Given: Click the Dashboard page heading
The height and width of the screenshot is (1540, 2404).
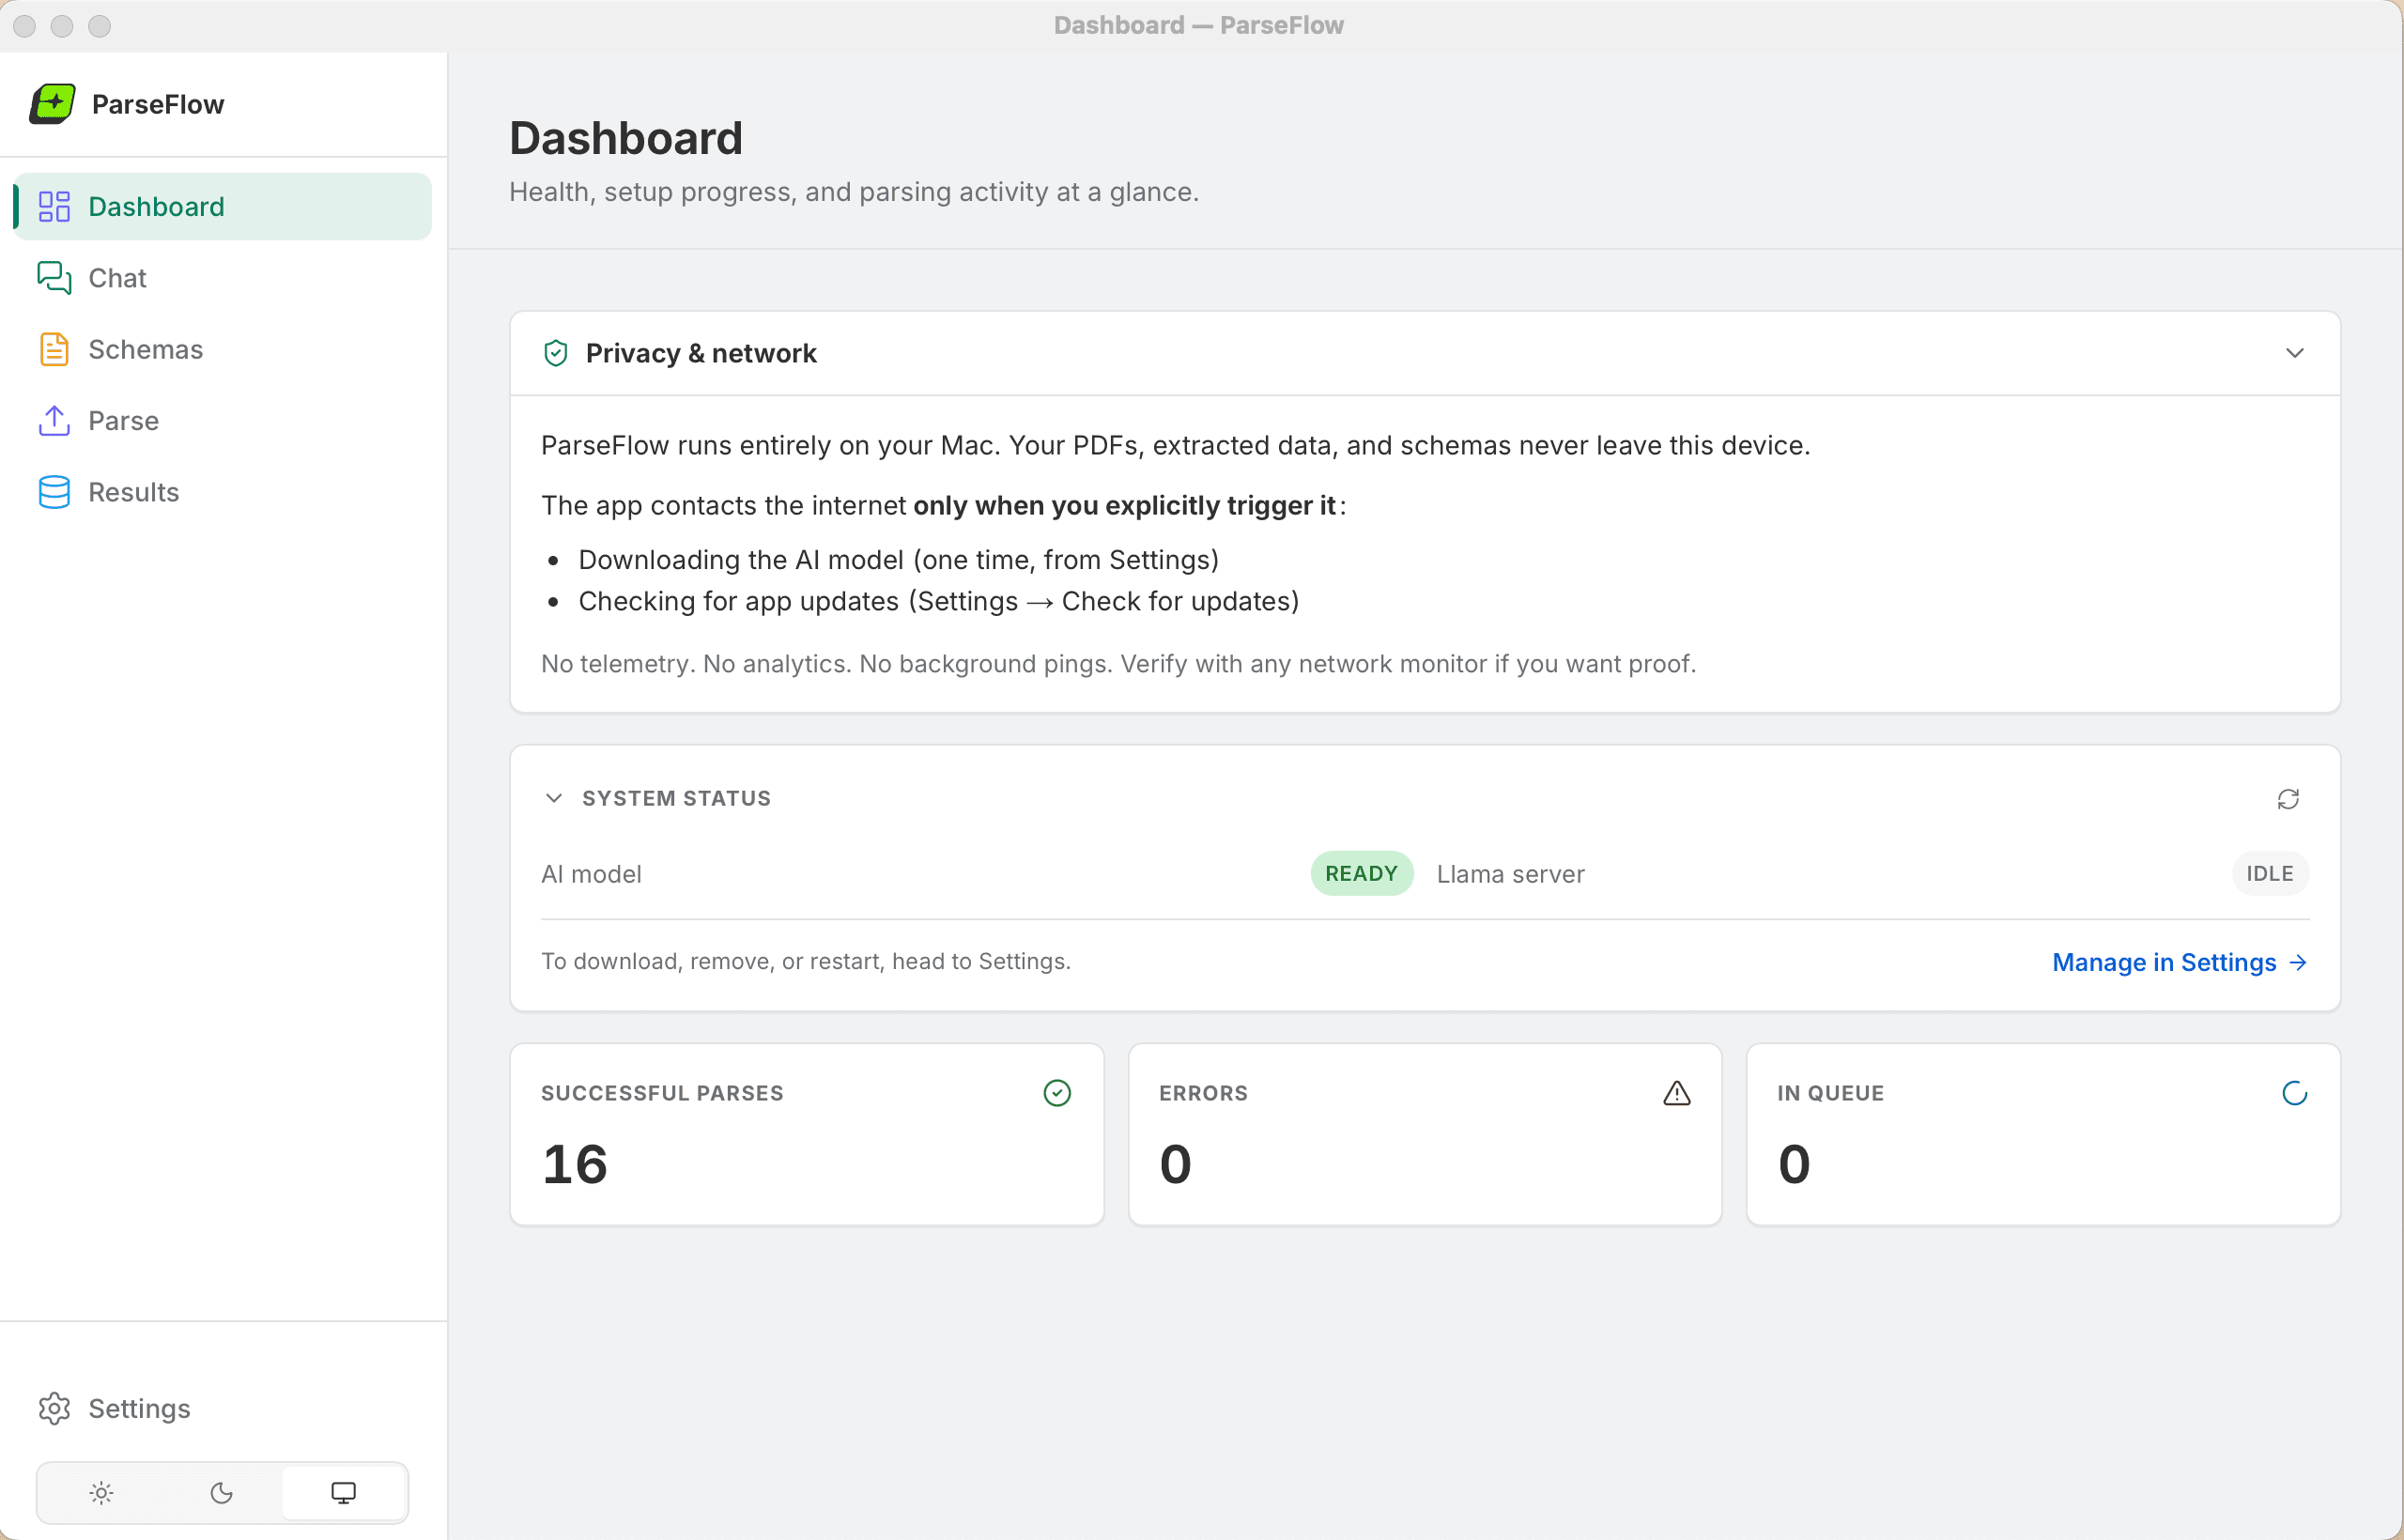Looking at the screenshot, I should [626, 138].
